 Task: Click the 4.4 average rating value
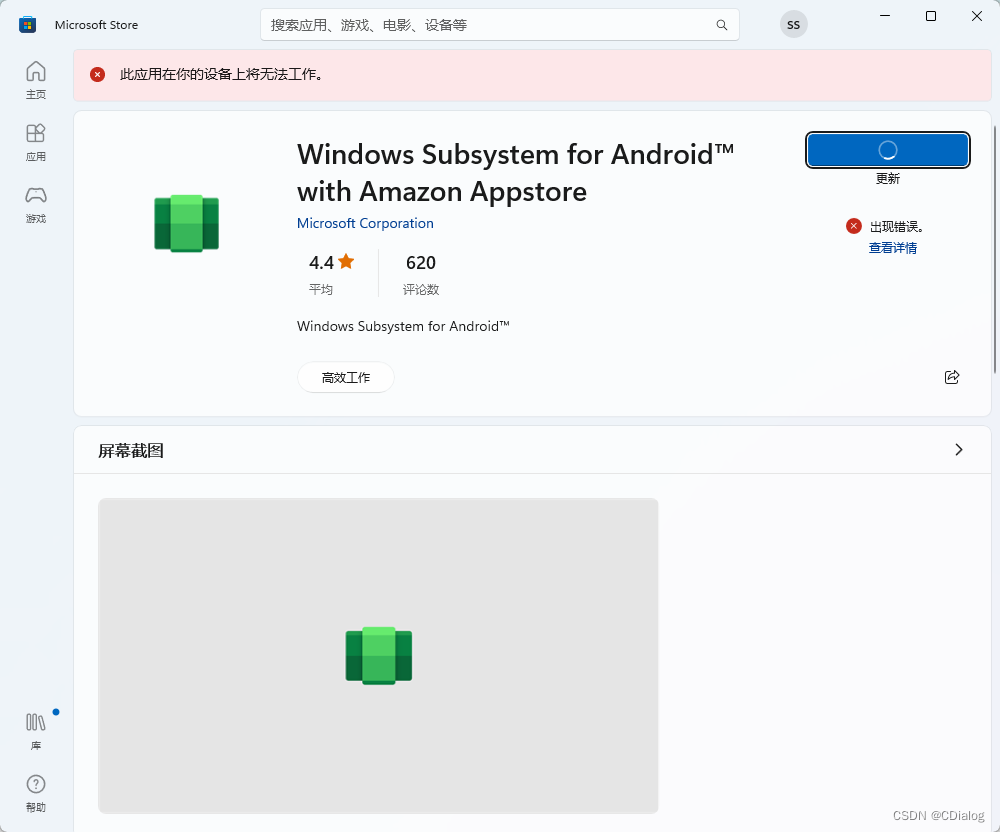[321, 263]
